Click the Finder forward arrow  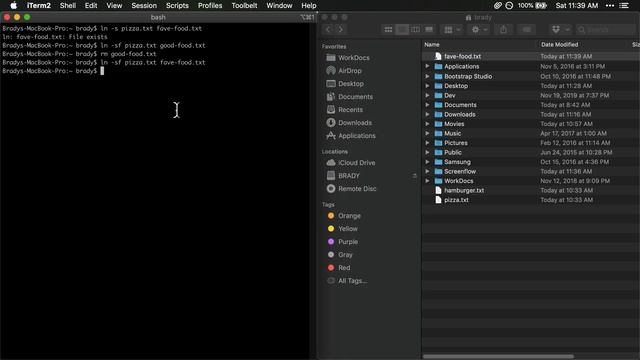(340, 29)
